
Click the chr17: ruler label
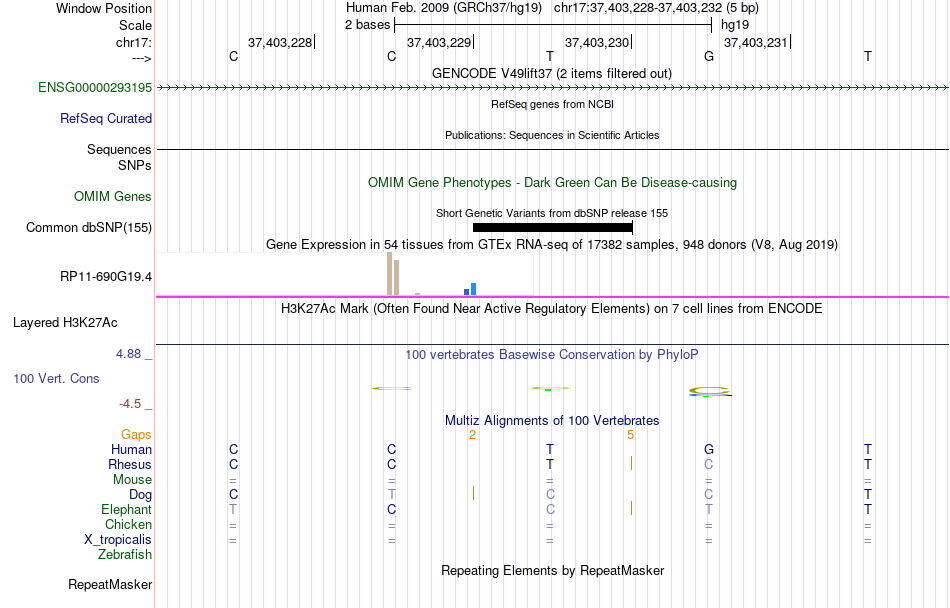click(133, 42)
